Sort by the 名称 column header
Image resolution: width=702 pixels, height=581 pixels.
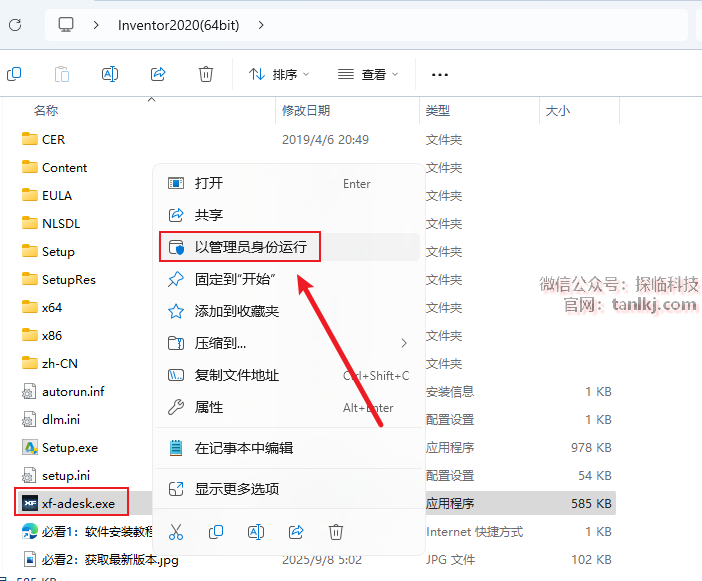tap(46, 111)
